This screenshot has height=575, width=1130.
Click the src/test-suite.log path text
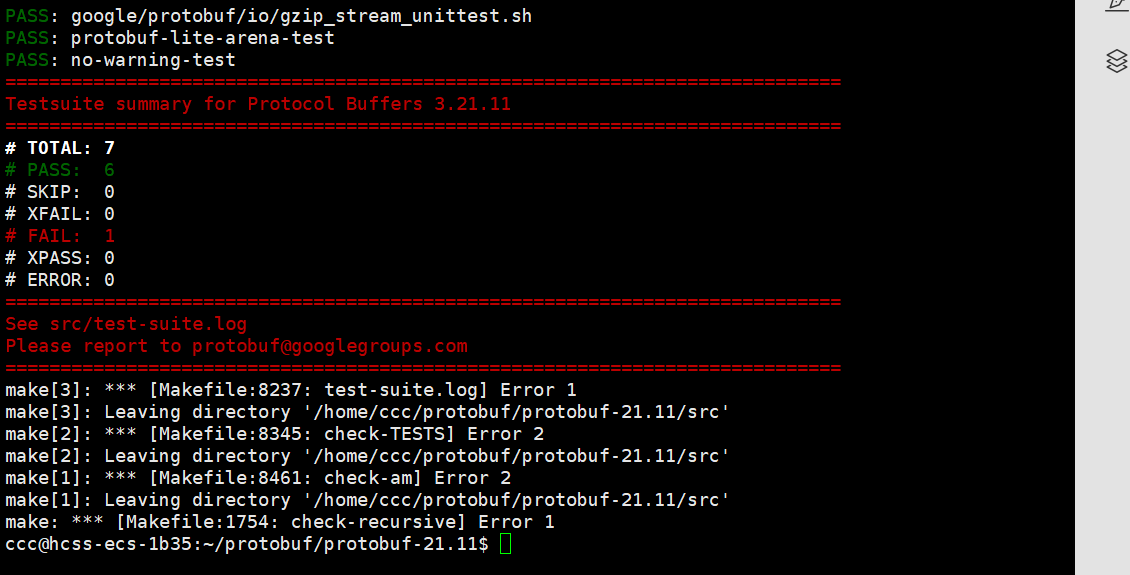148,324
